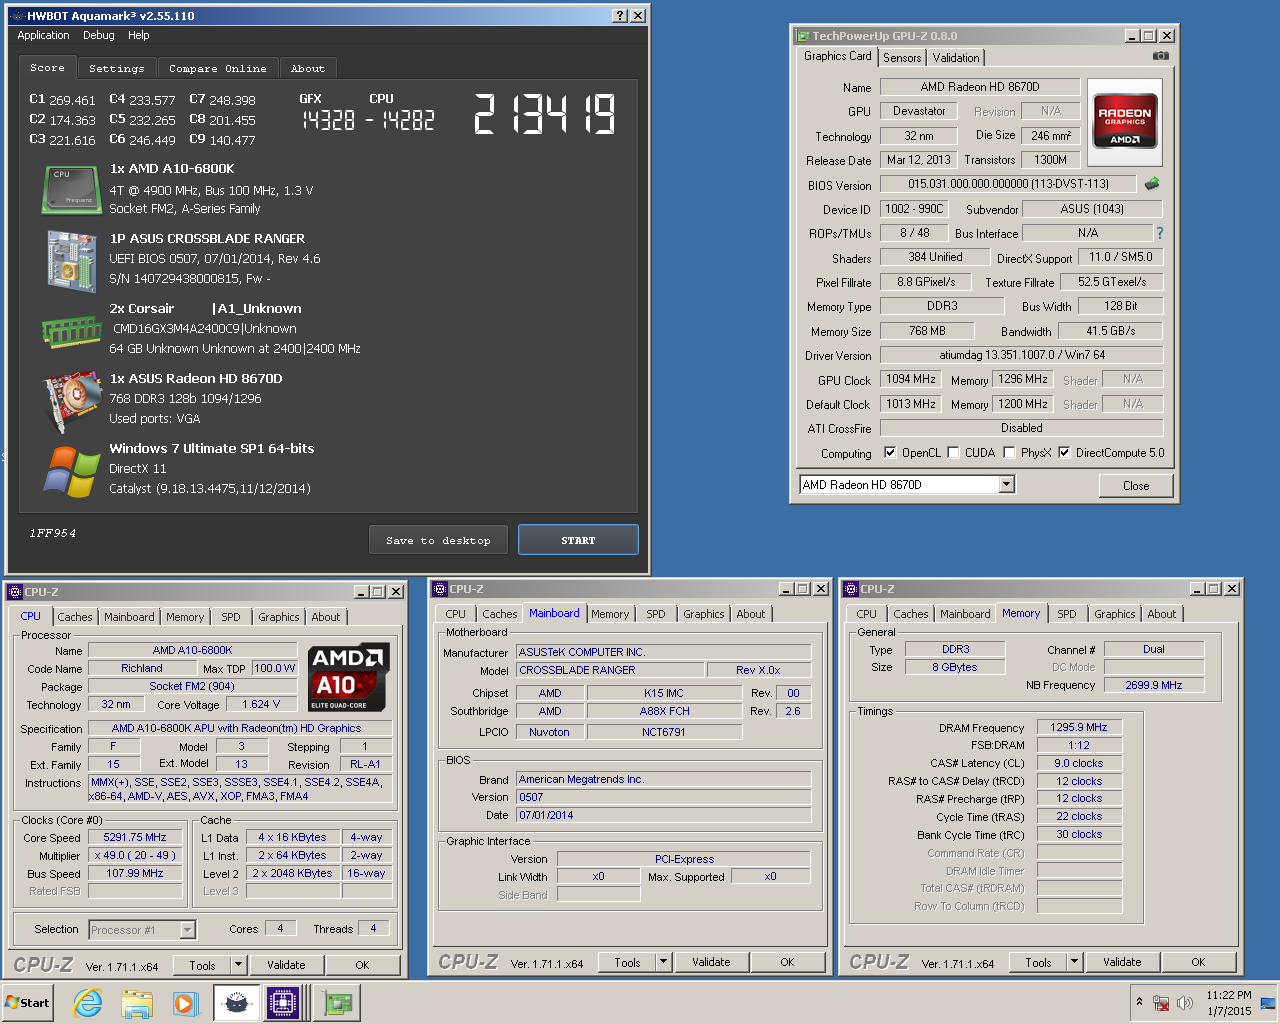Click the START benchmark button

[x=578, y=540]
